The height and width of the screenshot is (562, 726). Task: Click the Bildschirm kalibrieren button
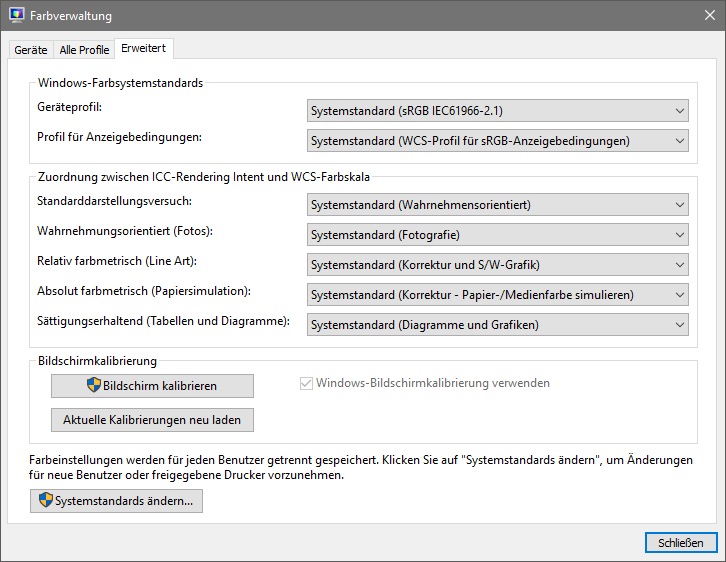[152, 386]
